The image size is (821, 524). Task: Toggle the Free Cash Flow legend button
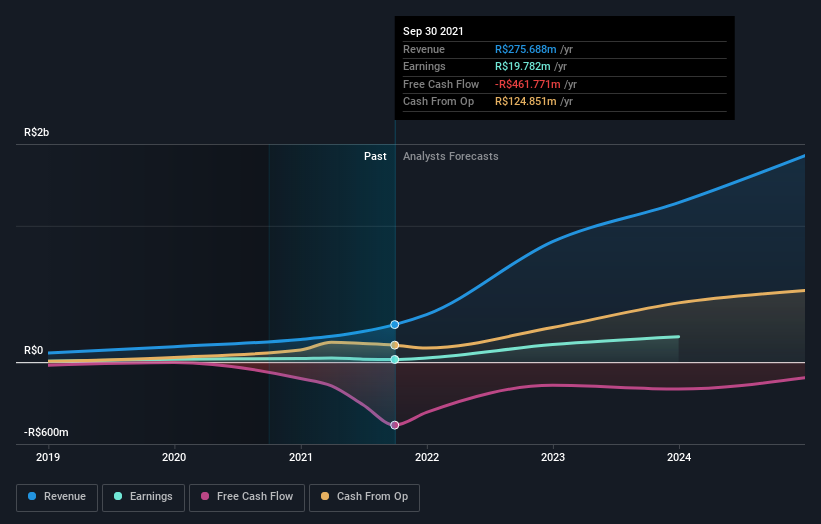tap(247, 497)
